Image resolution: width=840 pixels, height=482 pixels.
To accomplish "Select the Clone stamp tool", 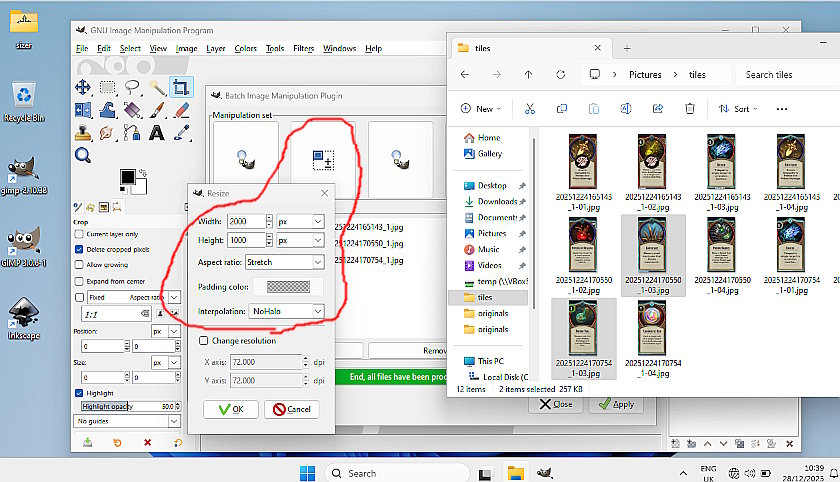I will tap(82, 132).
